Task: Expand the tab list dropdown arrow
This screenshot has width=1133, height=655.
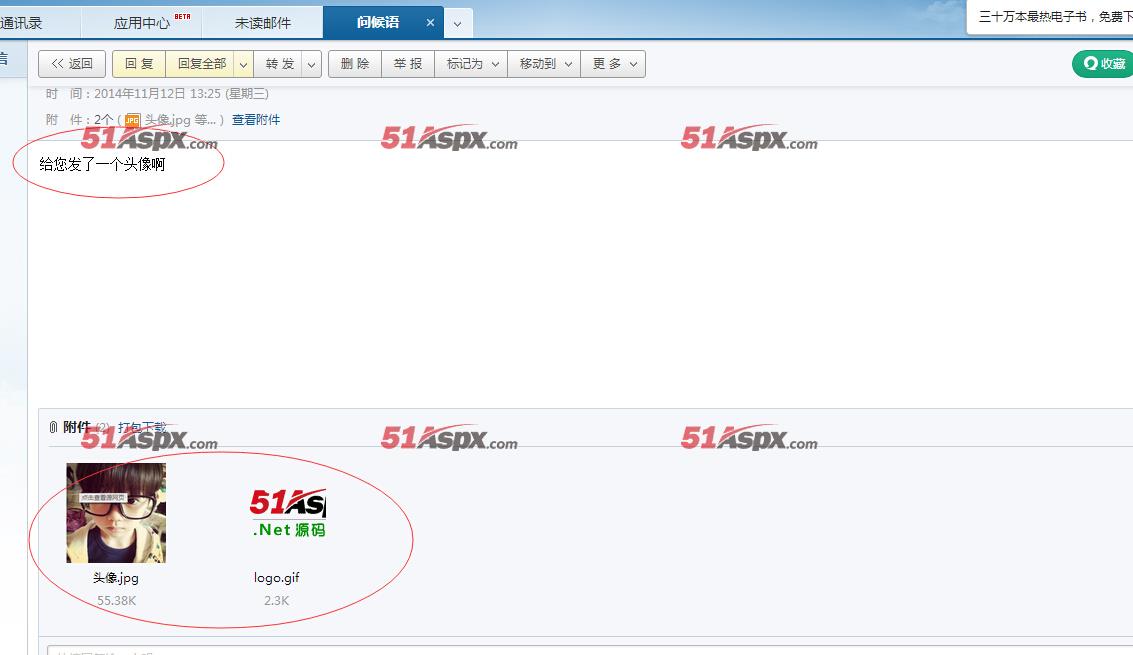Action: [457, 23]
